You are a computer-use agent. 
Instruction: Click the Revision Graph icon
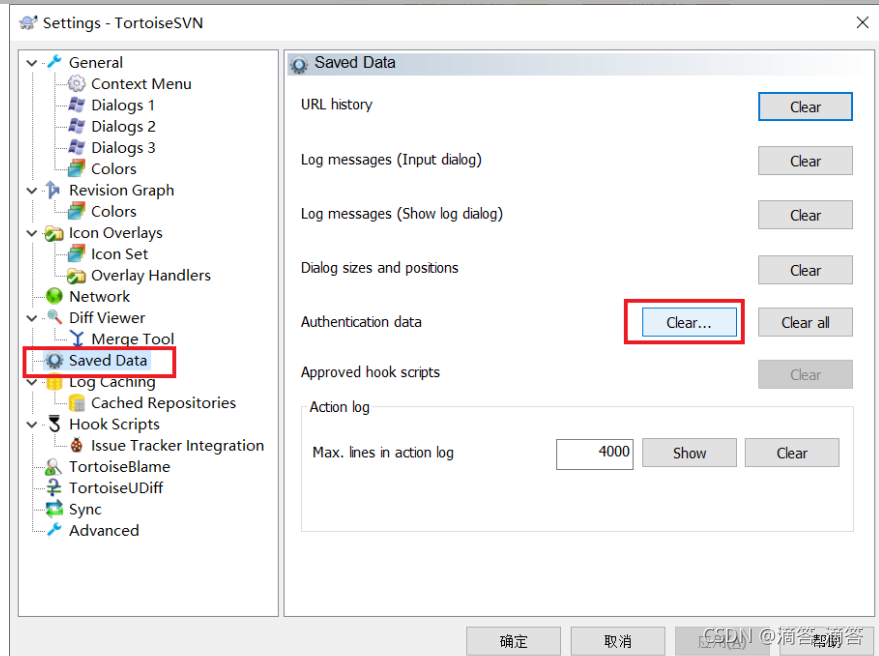[53, 190]
